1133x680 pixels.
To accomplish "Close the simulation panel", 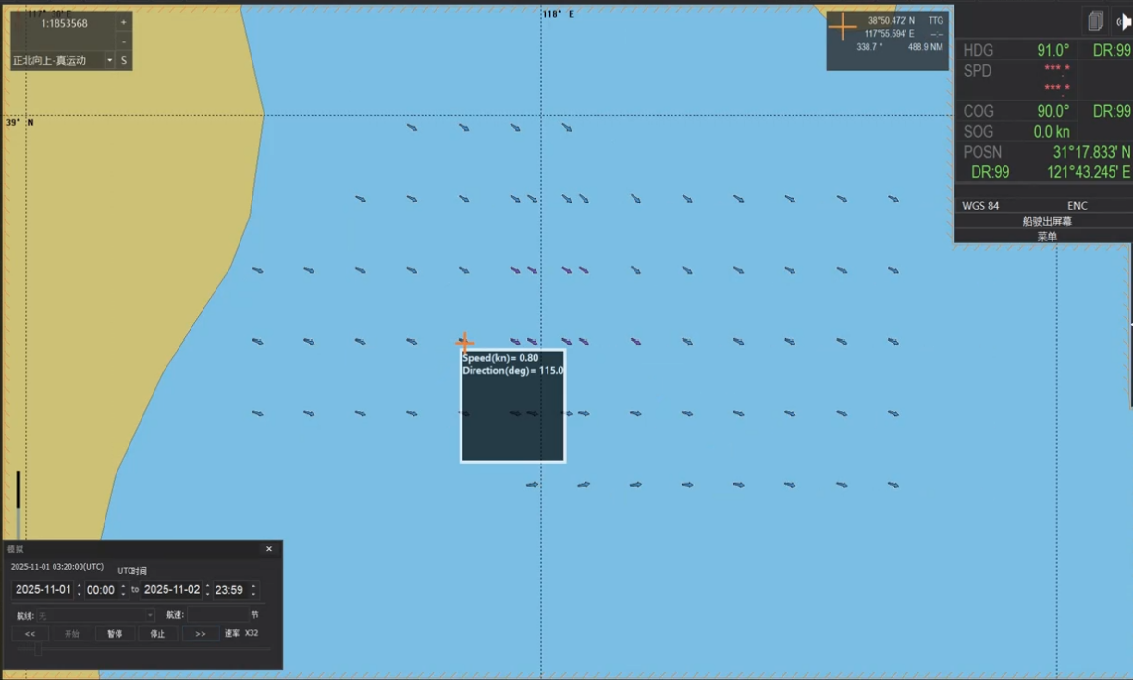I will click(268, 549).
